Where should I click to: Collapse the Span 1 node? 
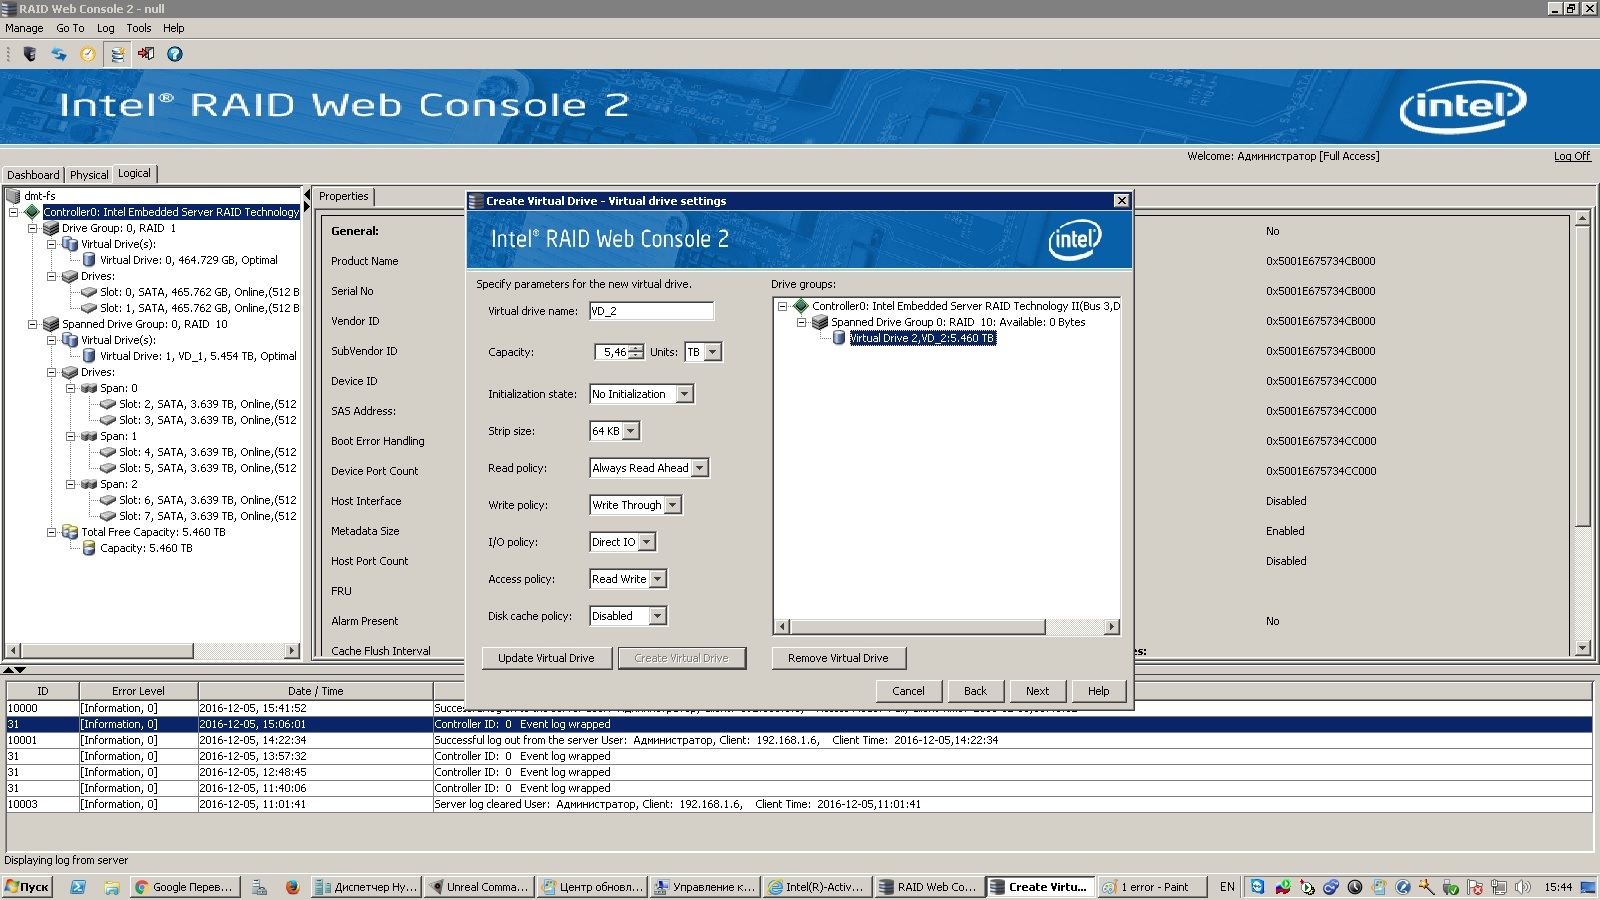pyautogui.click(x=71, y=436)
